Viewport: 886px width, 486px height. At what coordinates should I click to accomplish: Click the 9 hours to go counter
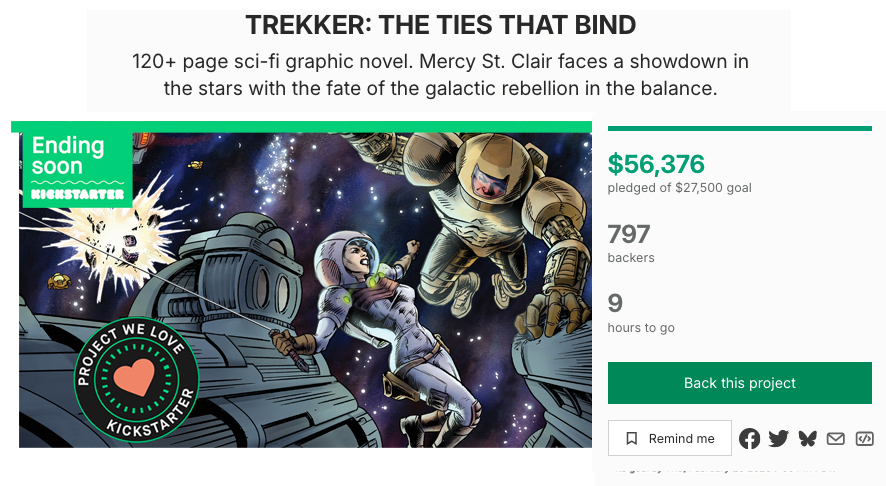(615, 302)
